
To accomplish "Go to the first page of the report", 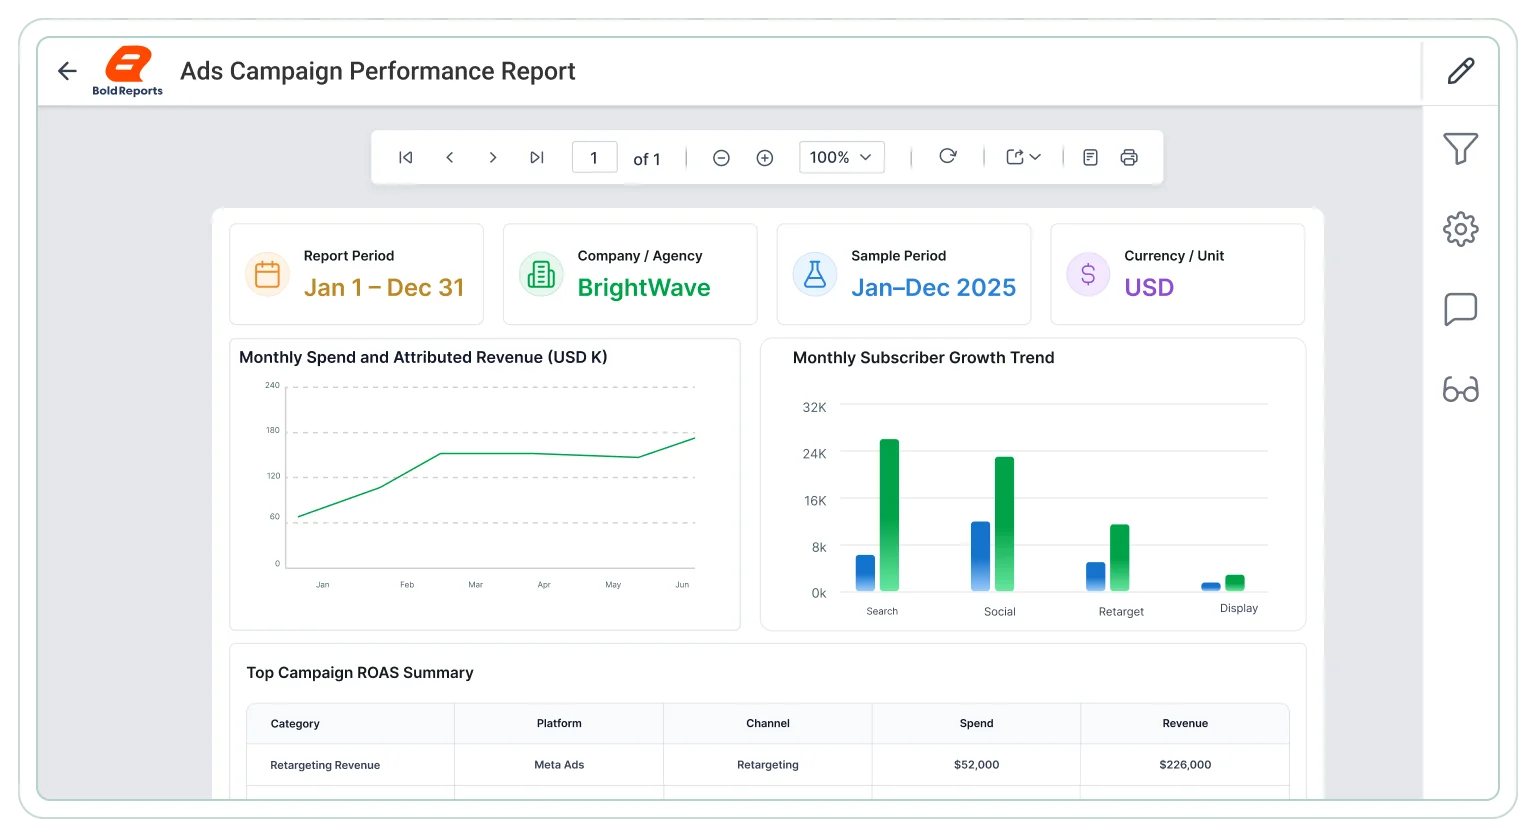I will pos(405,157).
